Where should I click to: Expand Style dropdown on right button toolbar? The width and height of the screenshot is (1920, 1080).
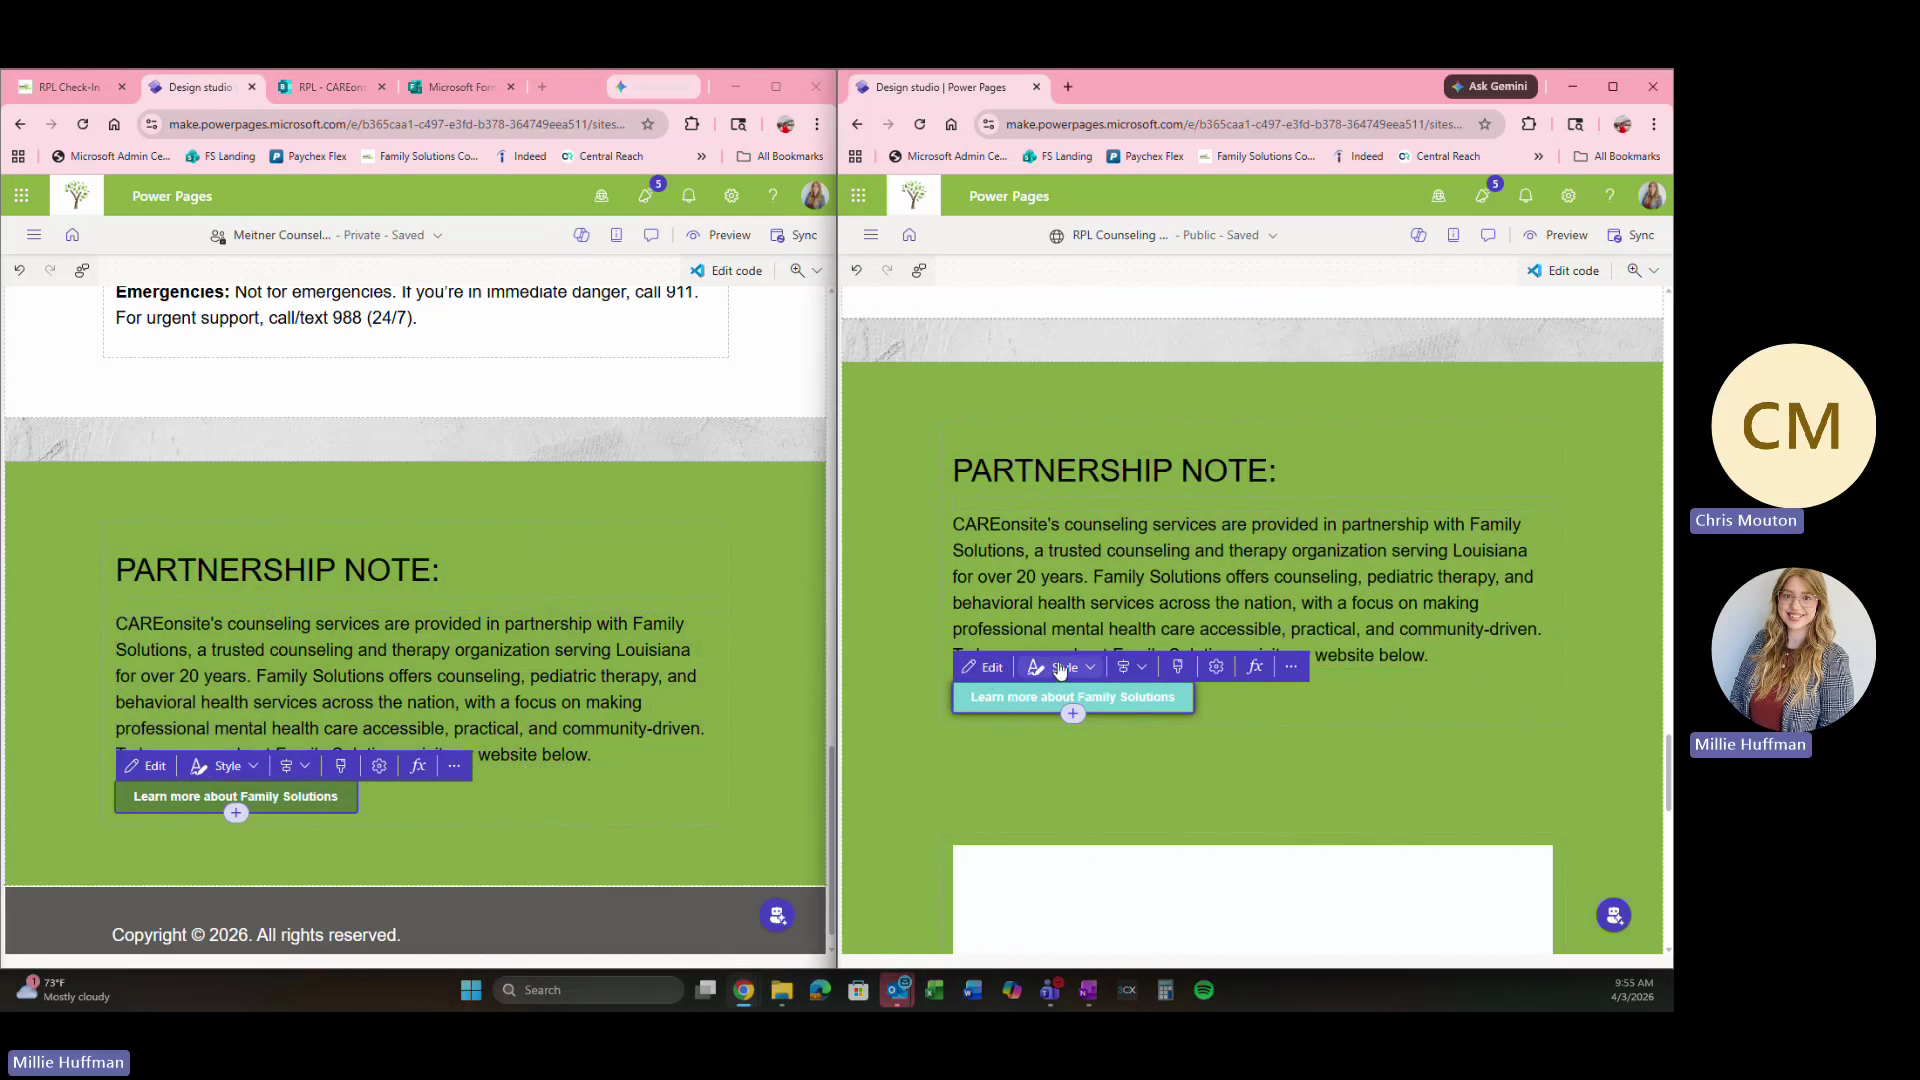click(x=1062, y=667)
